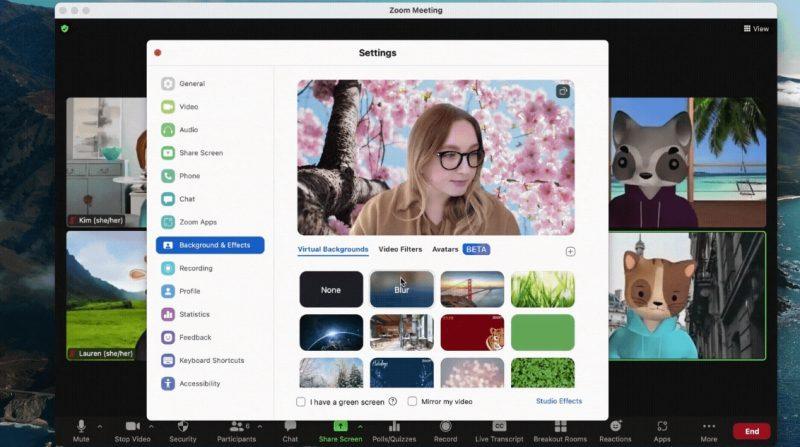The height and width of the screenshot is (447, 800).
Task: Open Profile settings section
Action: point(181,291)
